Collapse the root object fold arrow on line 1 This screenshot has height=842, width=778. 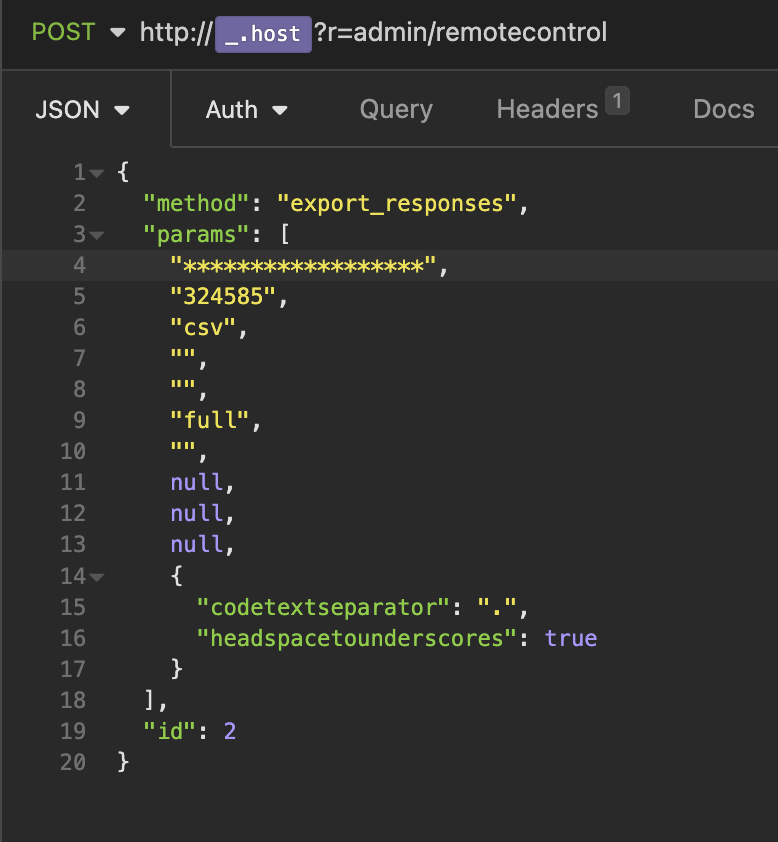[97, 173]
